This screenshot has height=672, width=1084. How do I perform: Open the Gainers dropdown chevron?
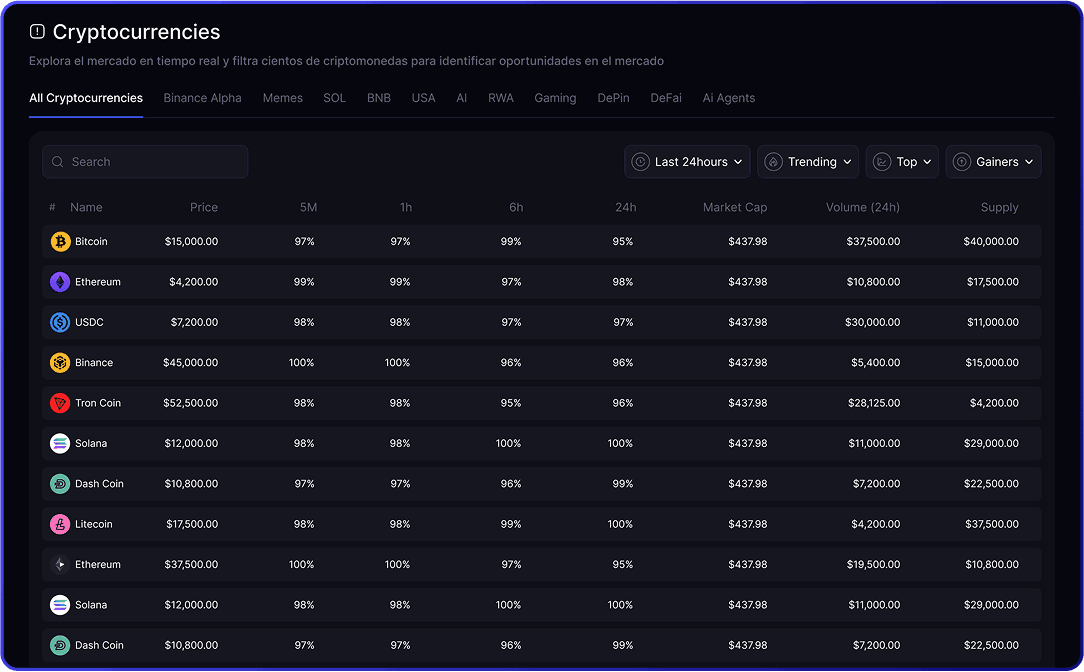point(1029,162)
